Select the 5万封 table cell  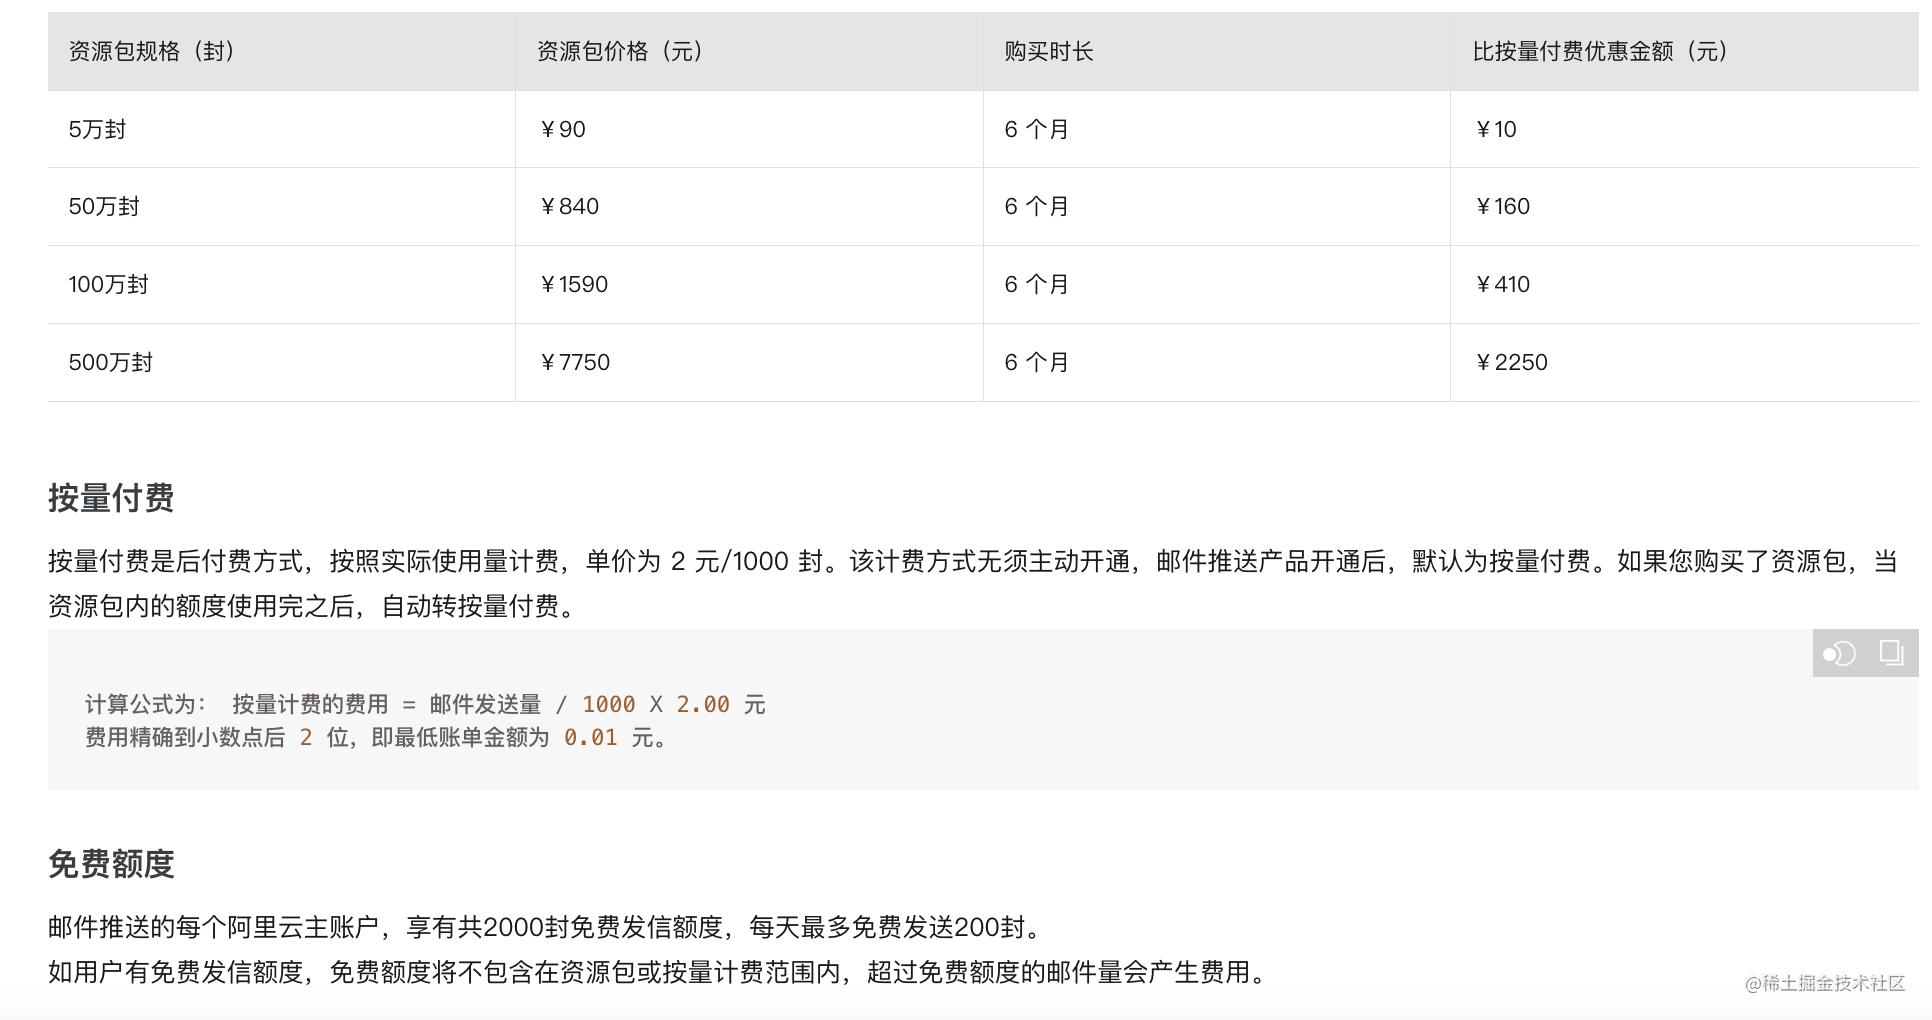pos(97,129)
